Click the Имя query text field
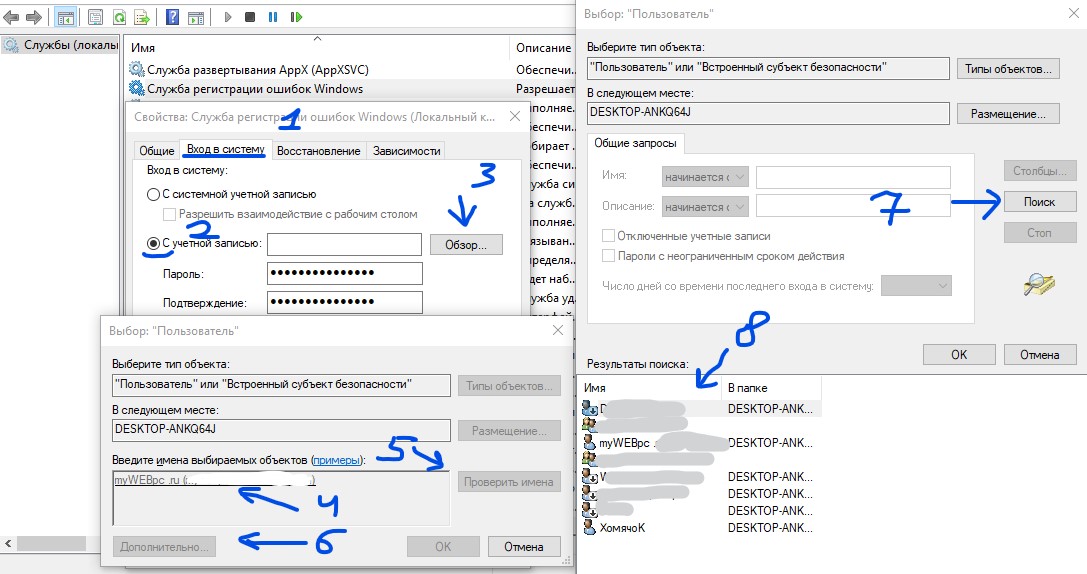The width and height of the screenshot is (1087, 574). tap(853, 177)
